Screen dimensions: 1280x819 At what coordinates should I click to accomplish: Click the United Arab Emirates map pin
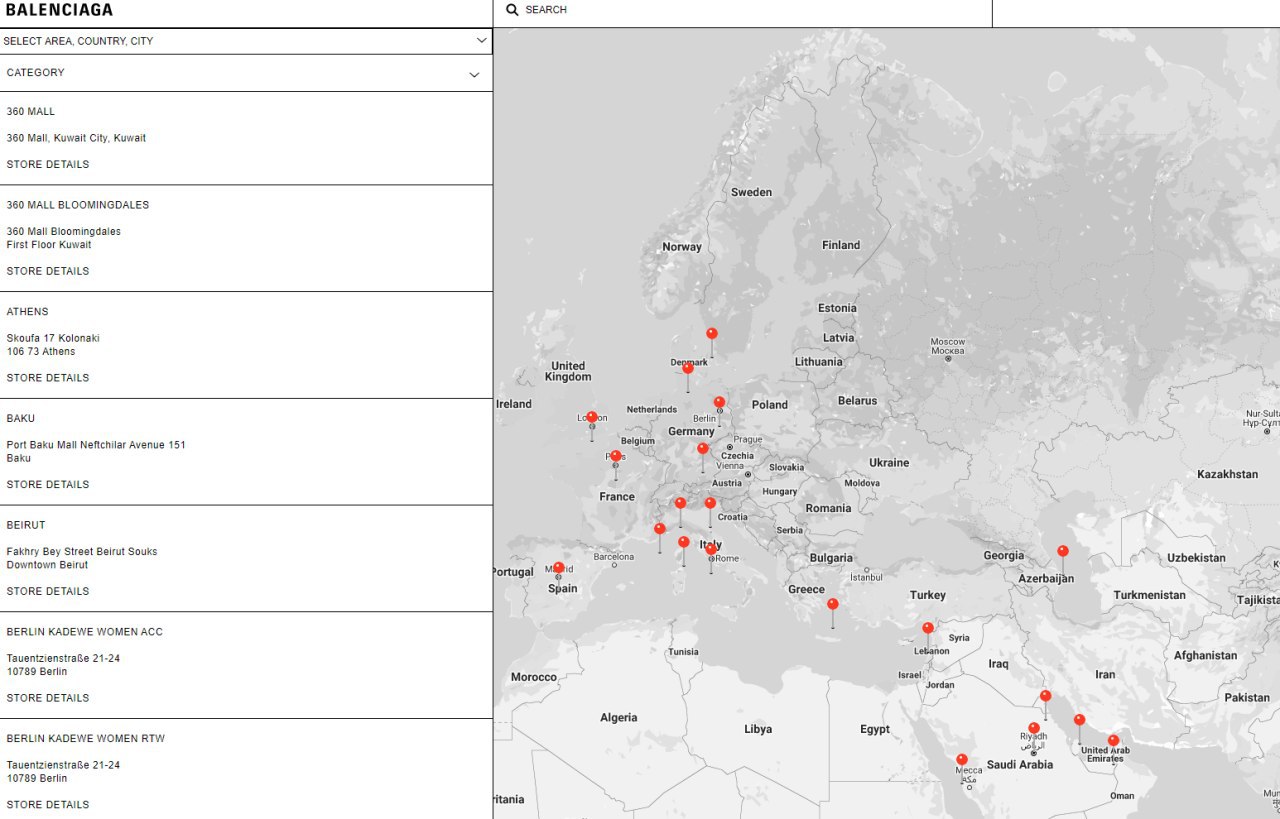1113,741
